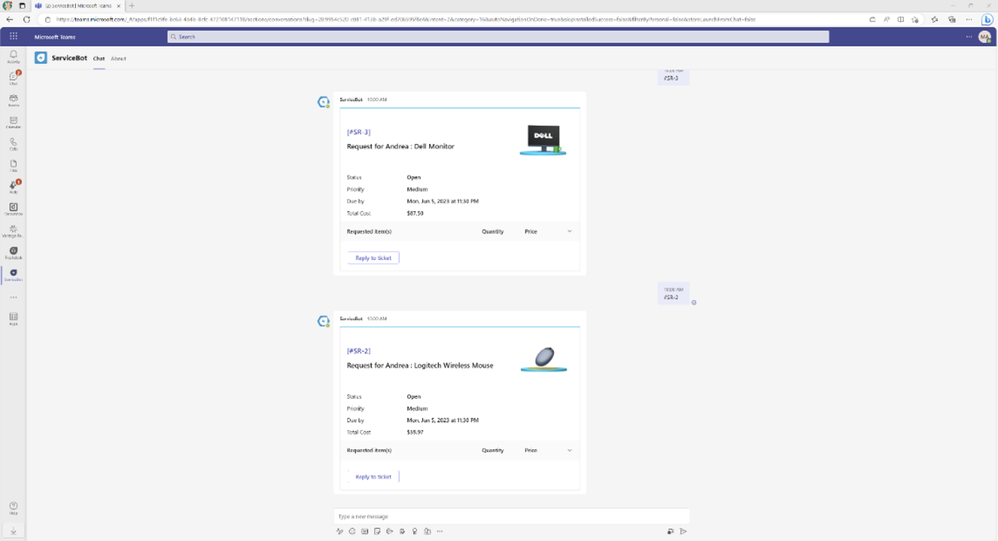
Task: Reply to ticket SR-3
Action: (374, 258)
